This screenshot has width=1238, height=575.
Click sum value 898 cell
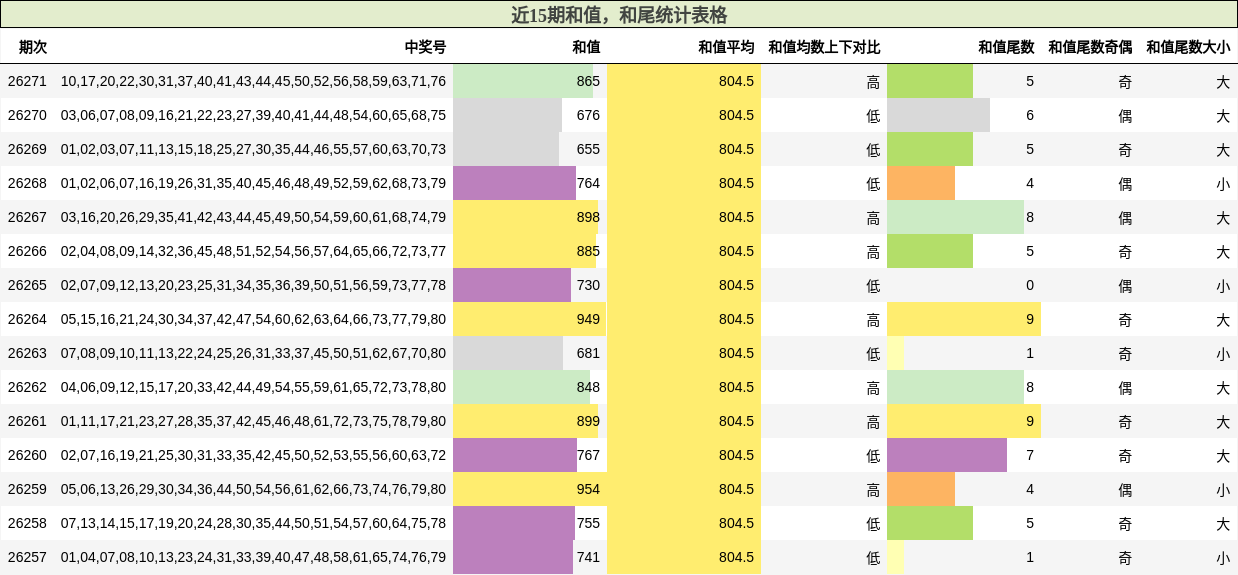pyautogui.click(x=530, y=217)
